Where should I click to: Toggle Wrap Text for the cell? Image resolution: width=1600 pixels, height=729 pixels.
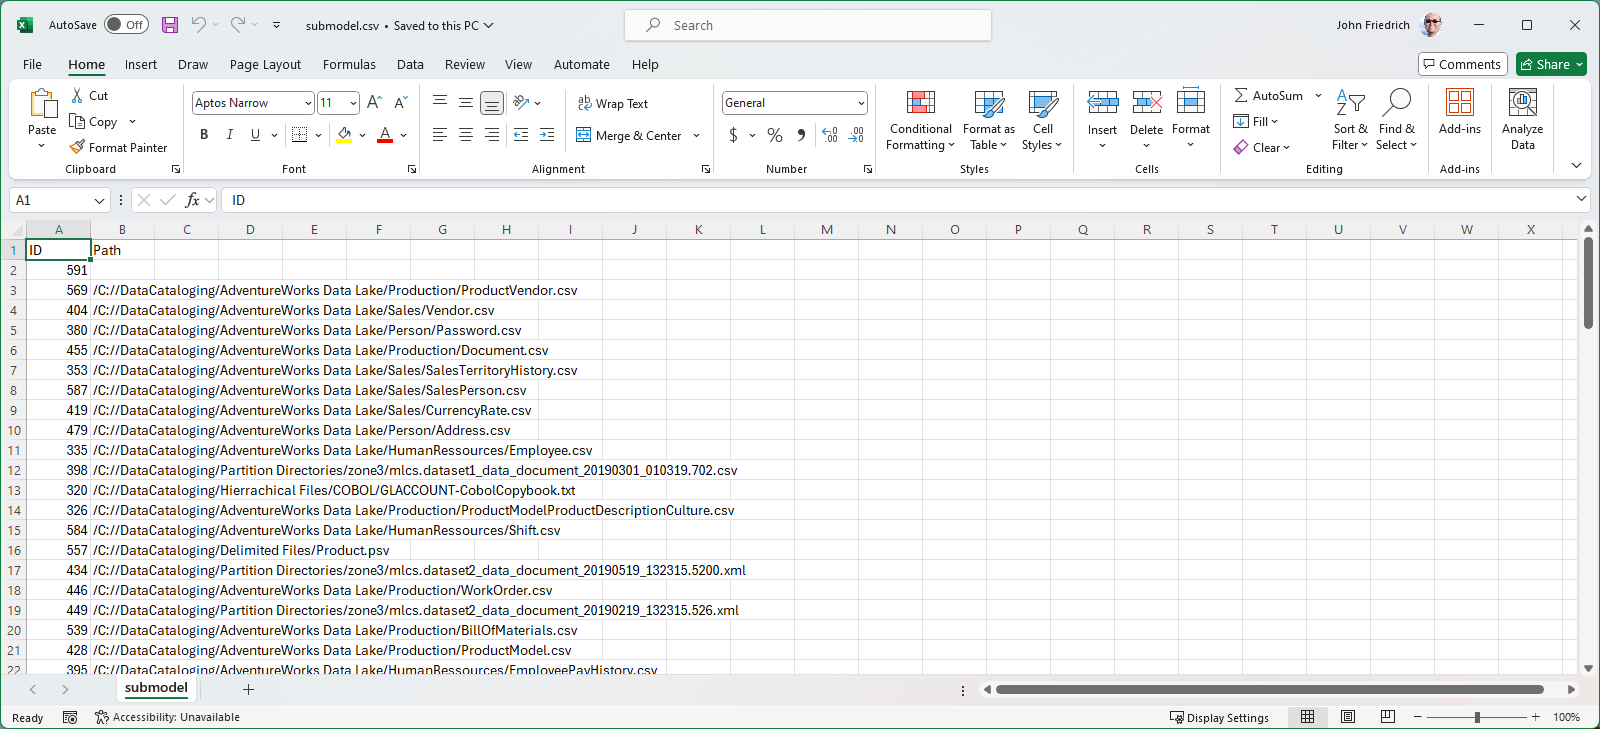613,103
